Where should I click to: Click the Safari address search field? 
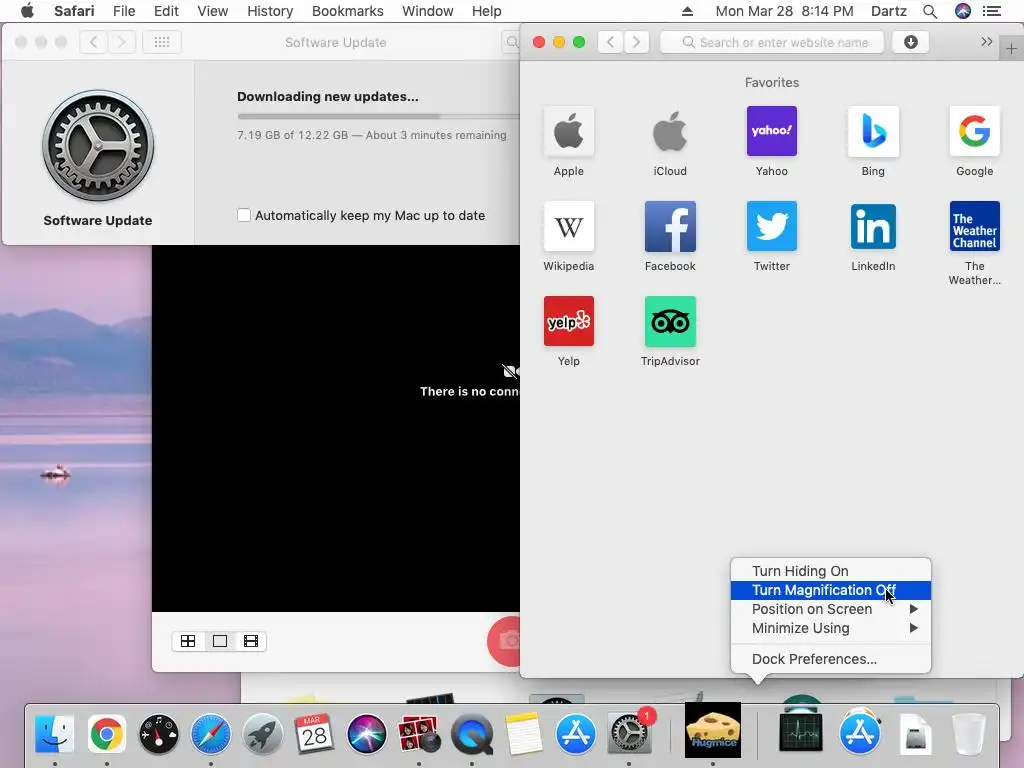(772, 42)
